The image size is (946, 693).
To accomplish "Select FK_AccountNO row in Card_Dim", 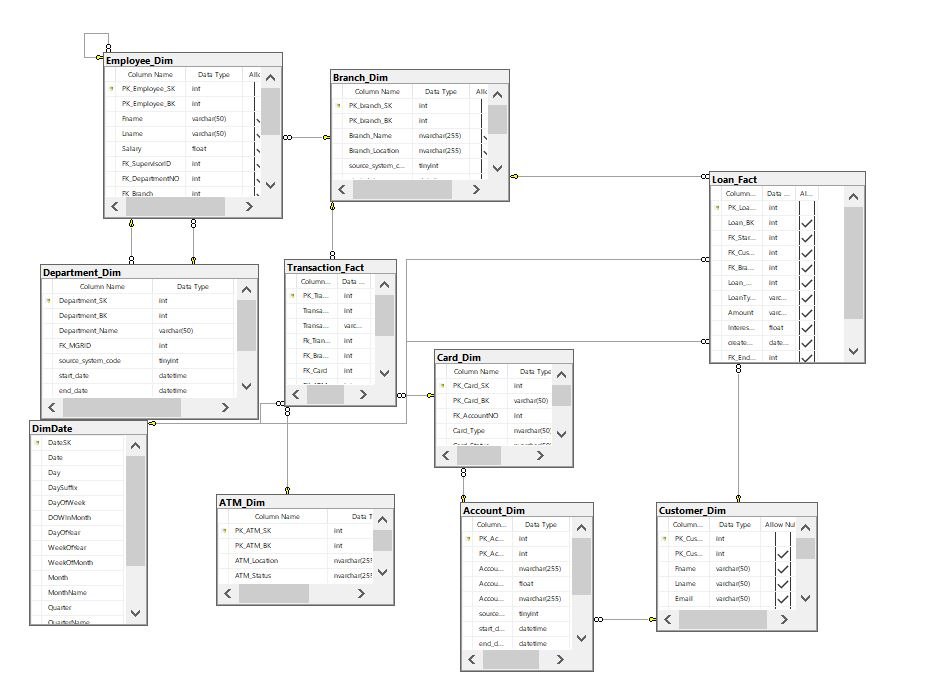I will (494, 416).
